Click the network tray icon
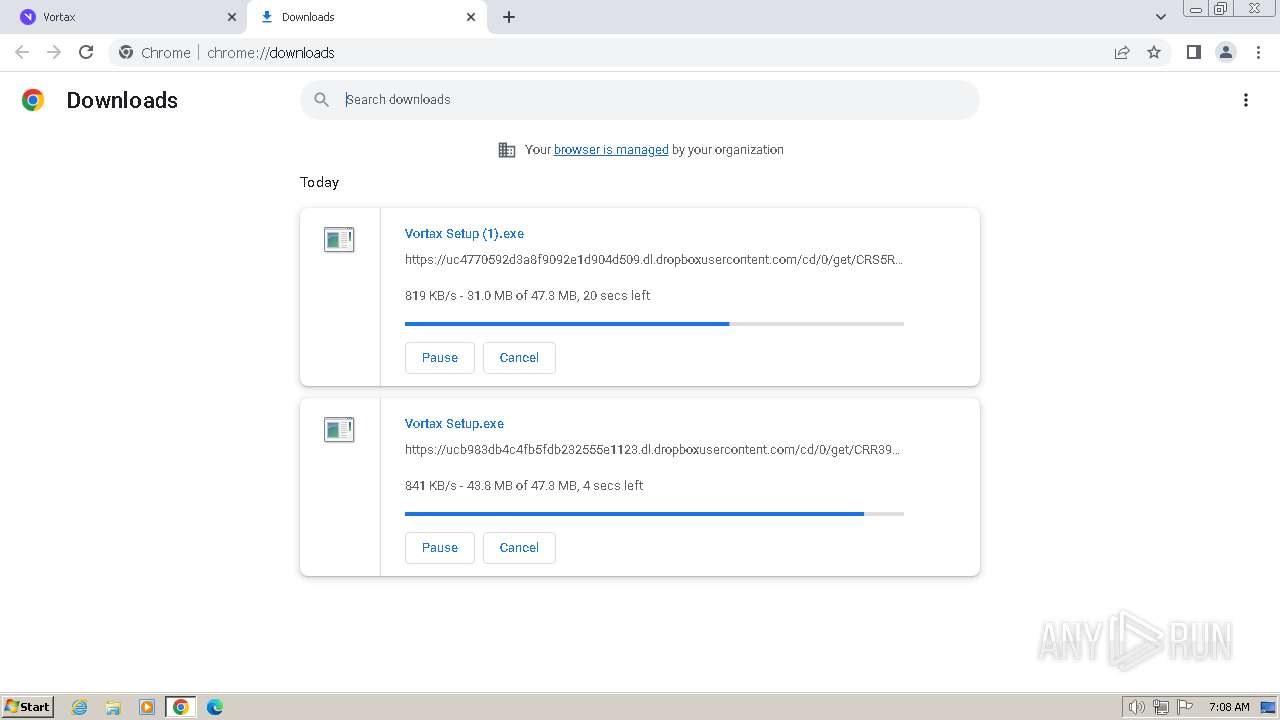Viewport: 1280px width, 720px height. (1161, 707)
